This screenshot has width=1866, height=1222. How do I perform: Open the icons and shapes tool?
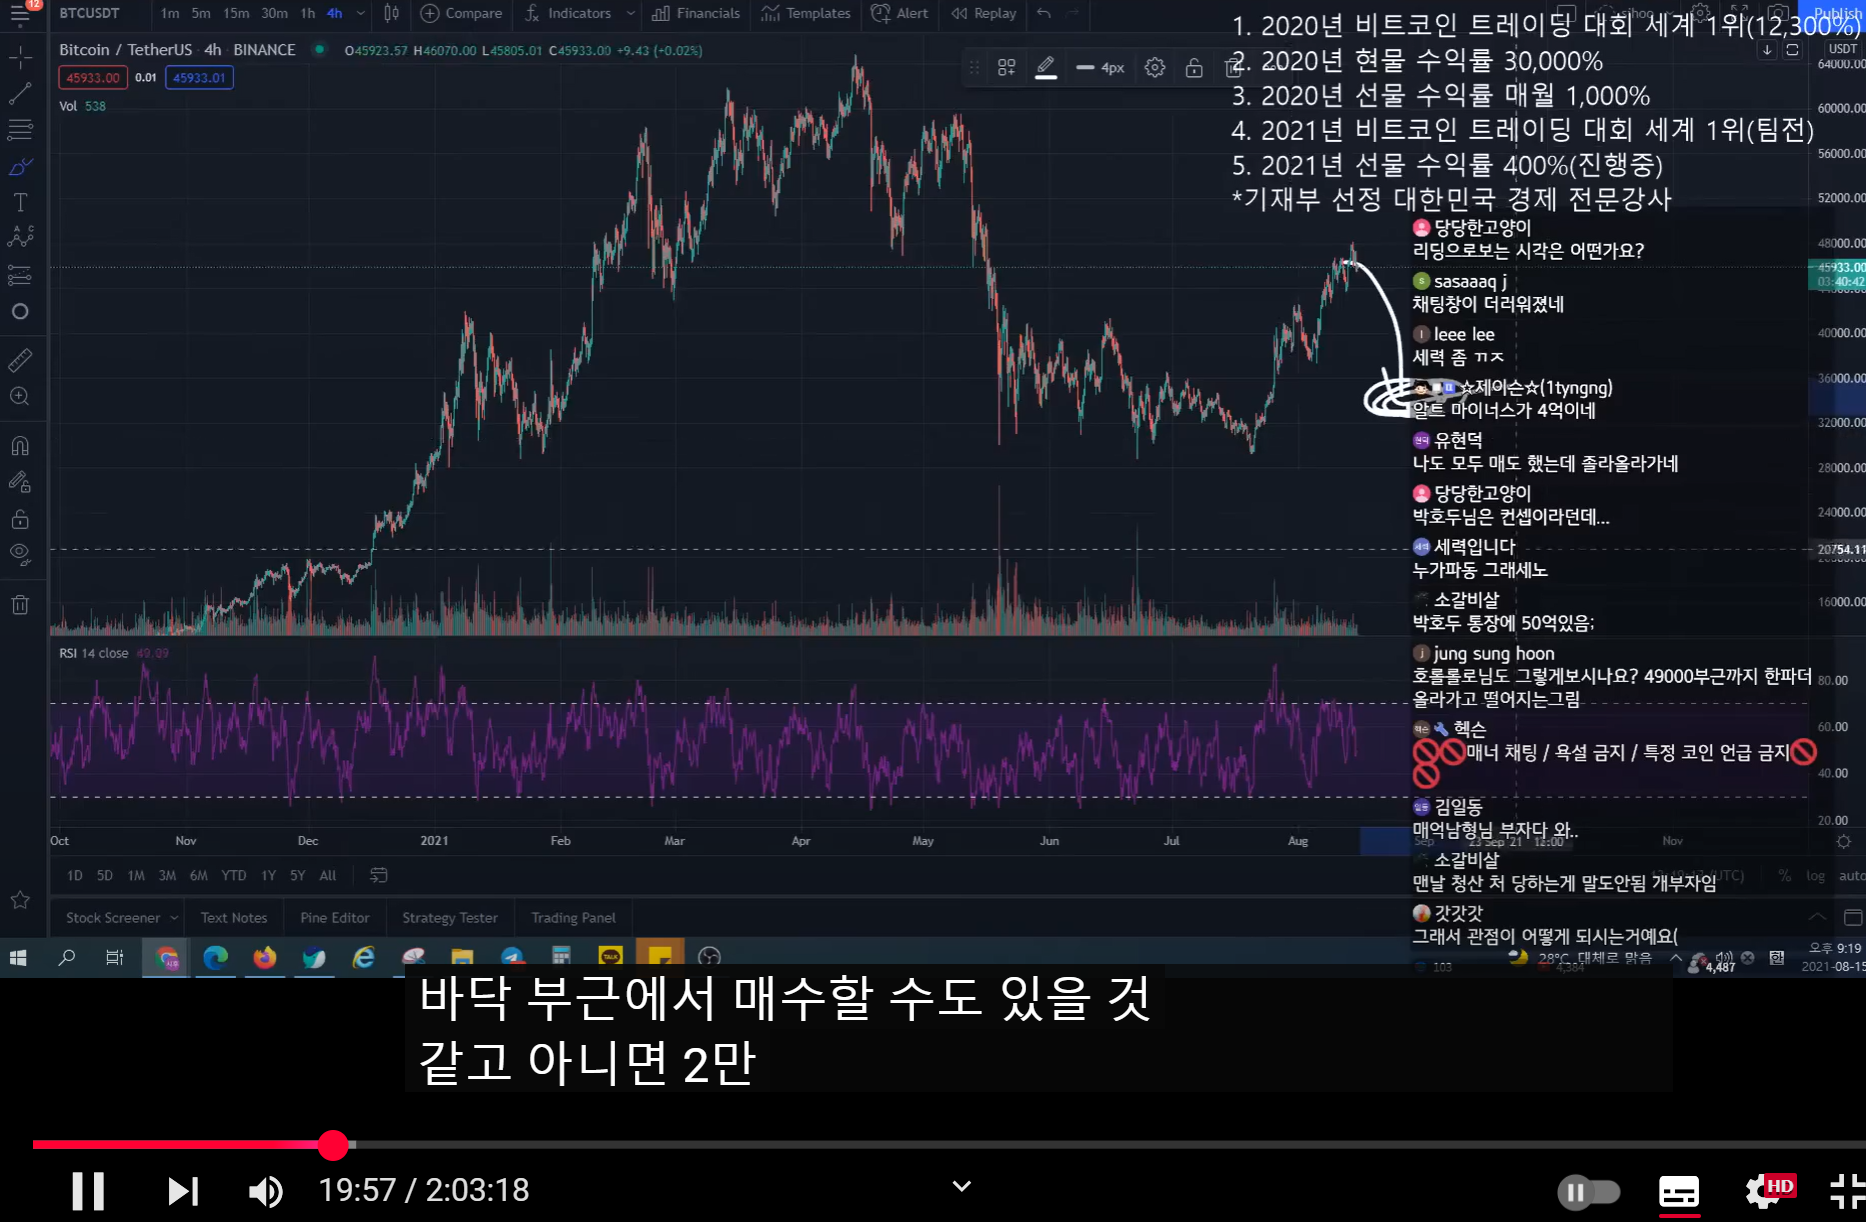(20, 312)
